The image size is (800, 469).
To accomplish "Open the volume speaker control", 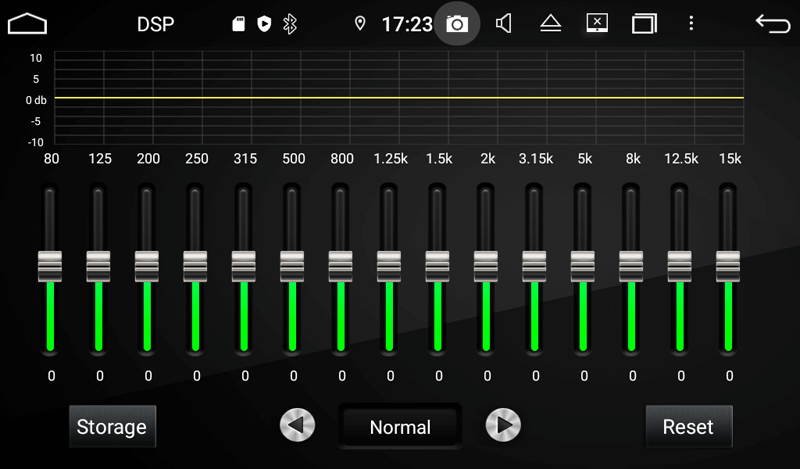I will pyautogui.click(x=504, y=23).
